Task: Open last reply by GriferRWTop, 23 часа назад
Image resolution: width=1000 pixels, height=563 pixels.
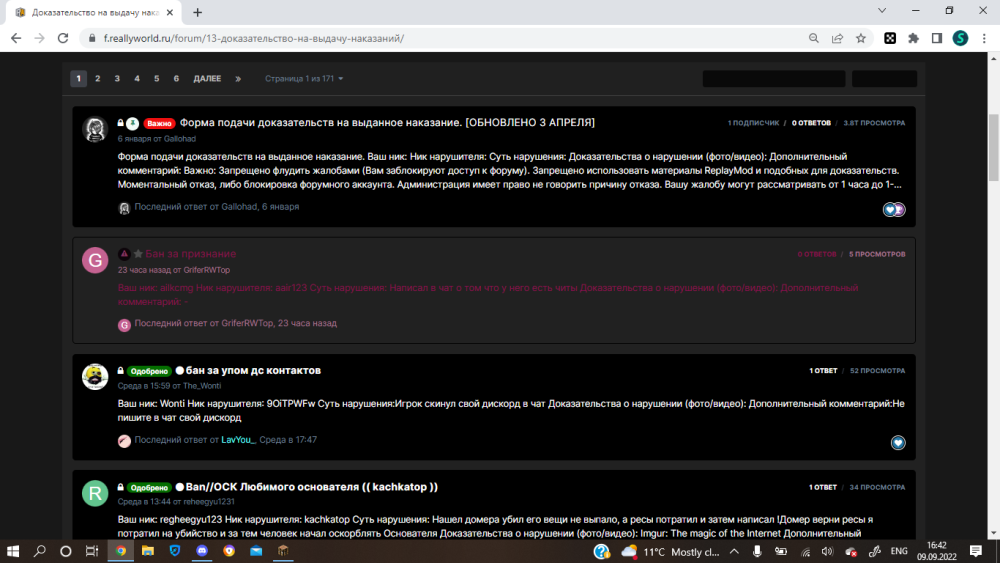Action: click(235, 323)
